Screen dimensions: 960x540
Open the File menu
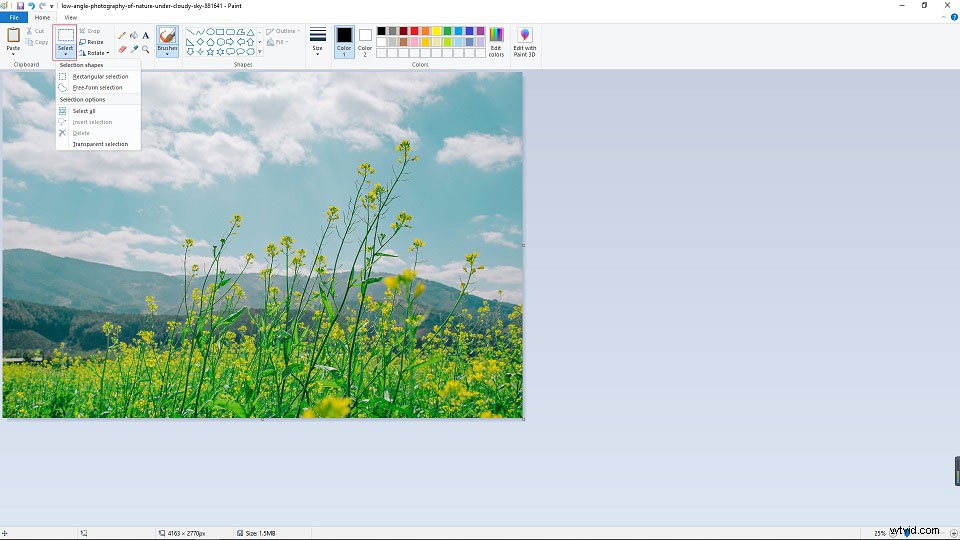(x=14, y=17)
